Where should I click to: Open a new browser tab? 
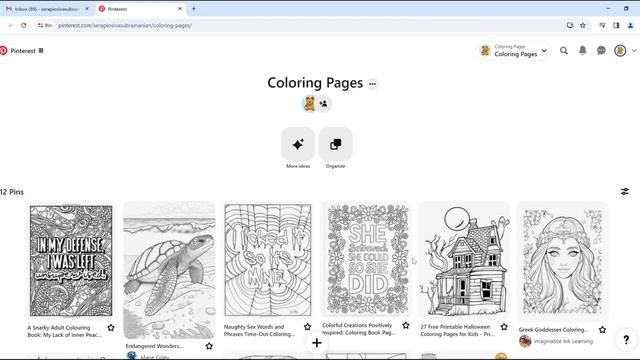click(194, 9)
